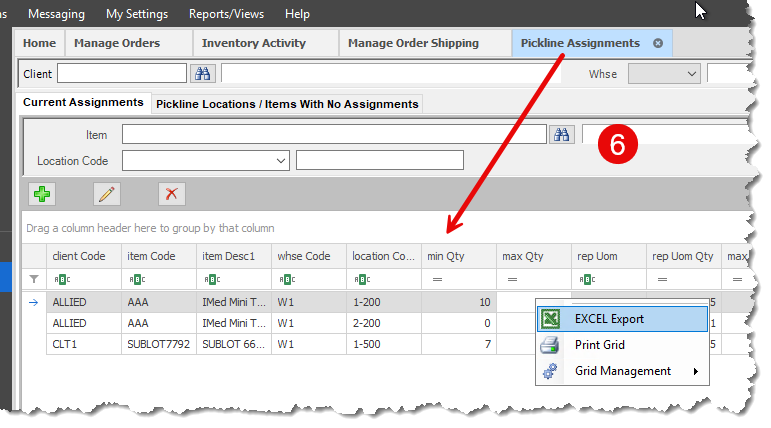The image size is (771, 428).
Task: Expand Grid Management submenu
Action: [x=622, y=371]
